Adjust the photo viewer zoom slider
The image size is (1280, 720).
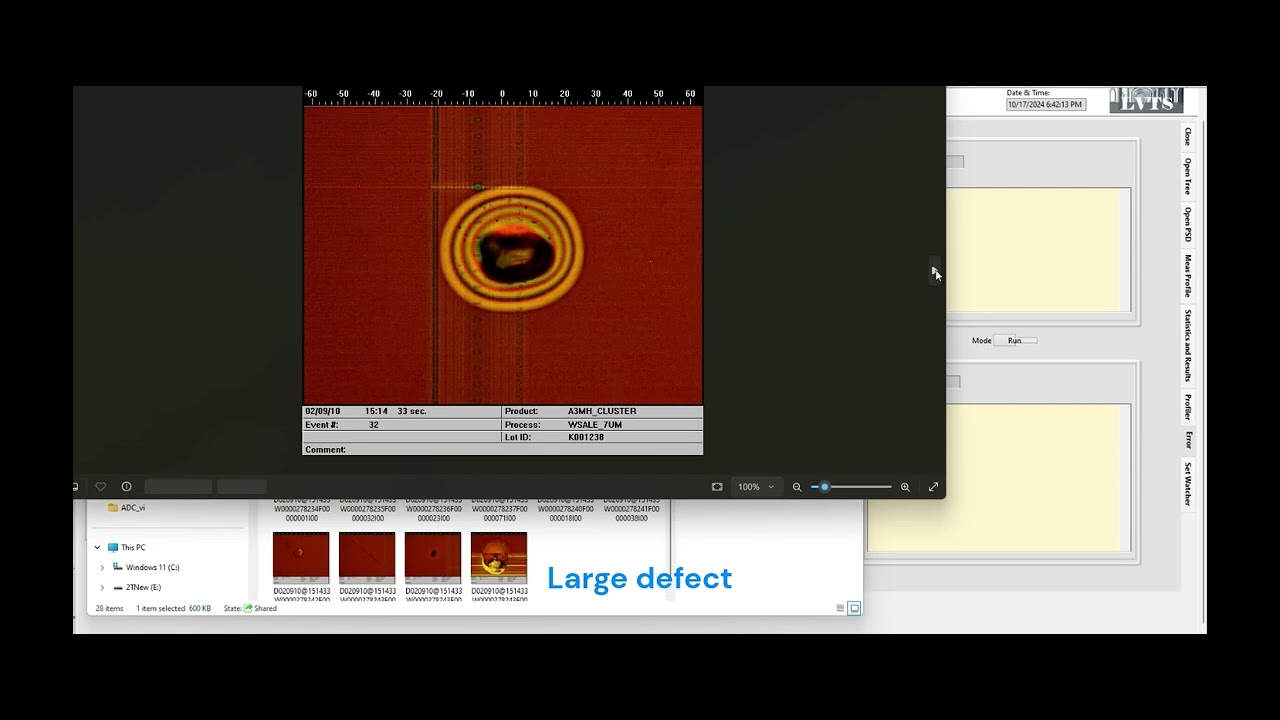point(851,487)
